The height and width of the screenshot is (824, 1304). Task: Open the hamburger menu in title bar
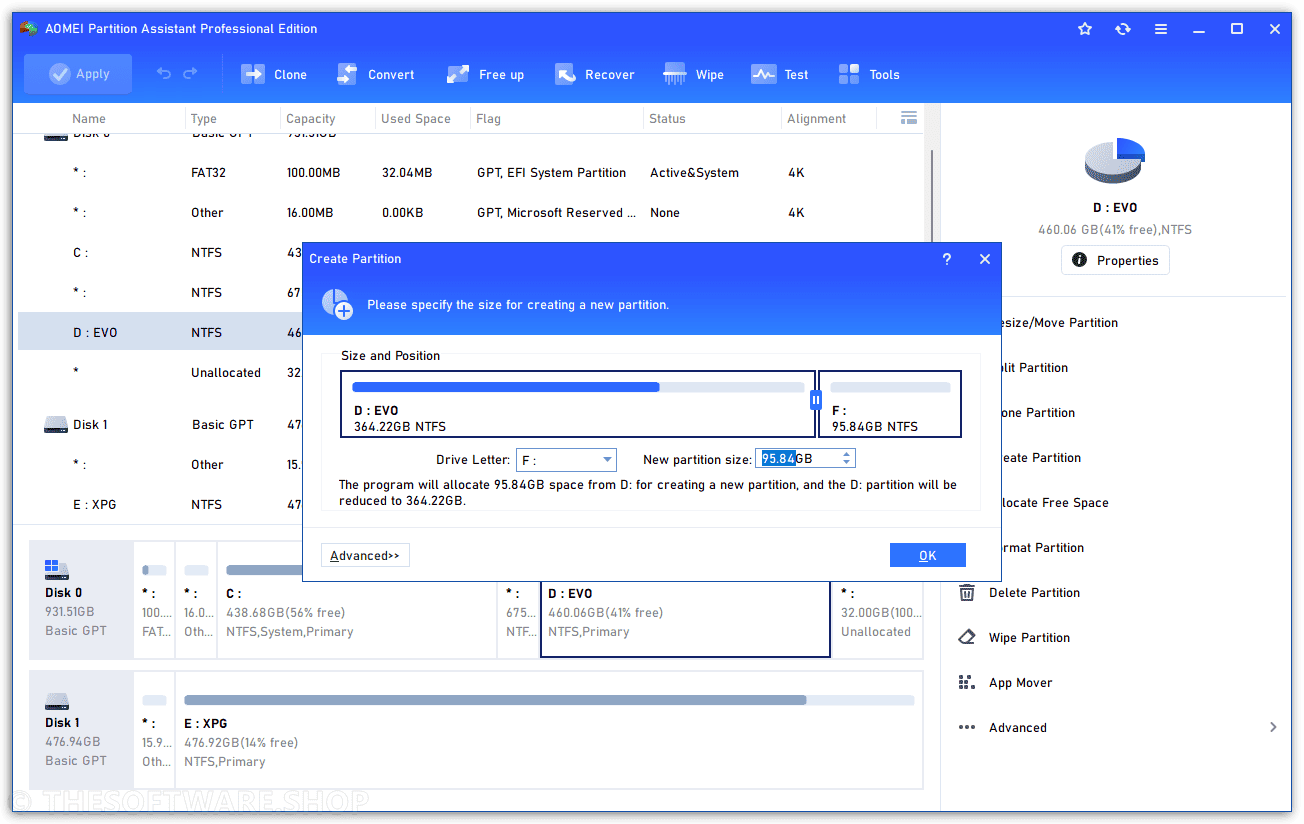(1161, 29)
